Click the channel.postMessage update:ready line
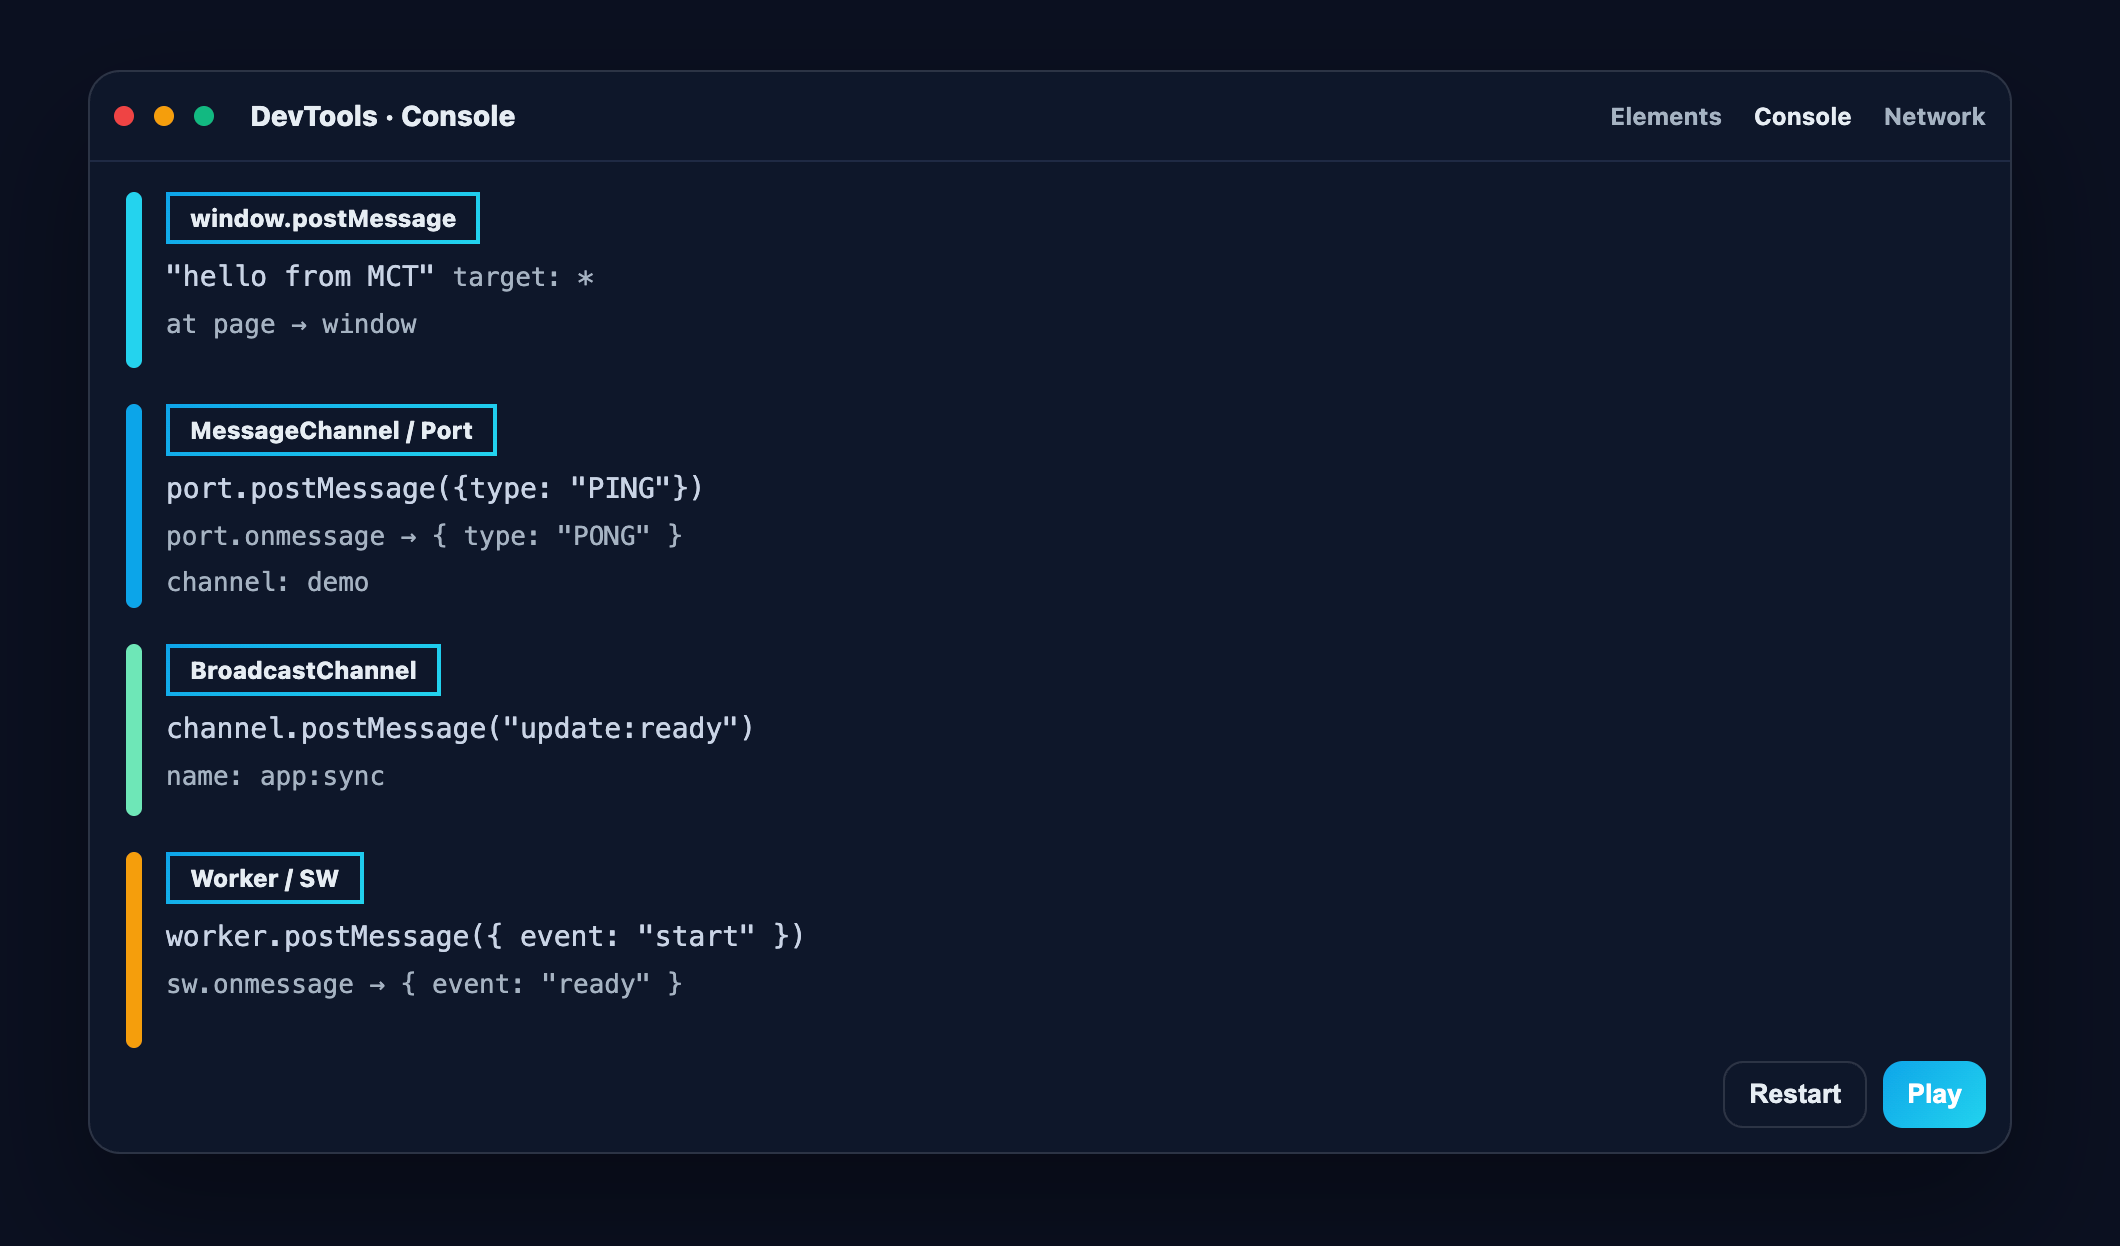 pos(460,728)
